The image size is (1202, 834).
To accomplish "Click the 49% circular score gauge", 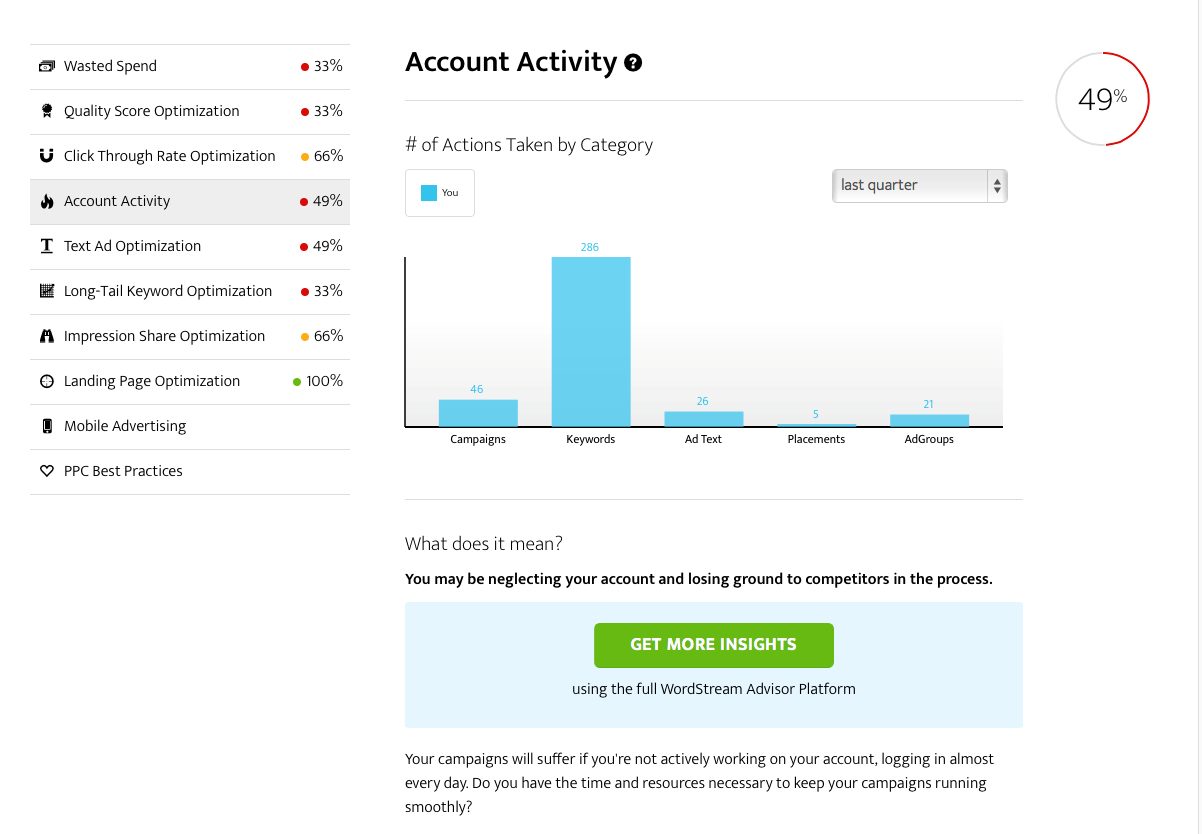I will click(x=1103, y=99).
